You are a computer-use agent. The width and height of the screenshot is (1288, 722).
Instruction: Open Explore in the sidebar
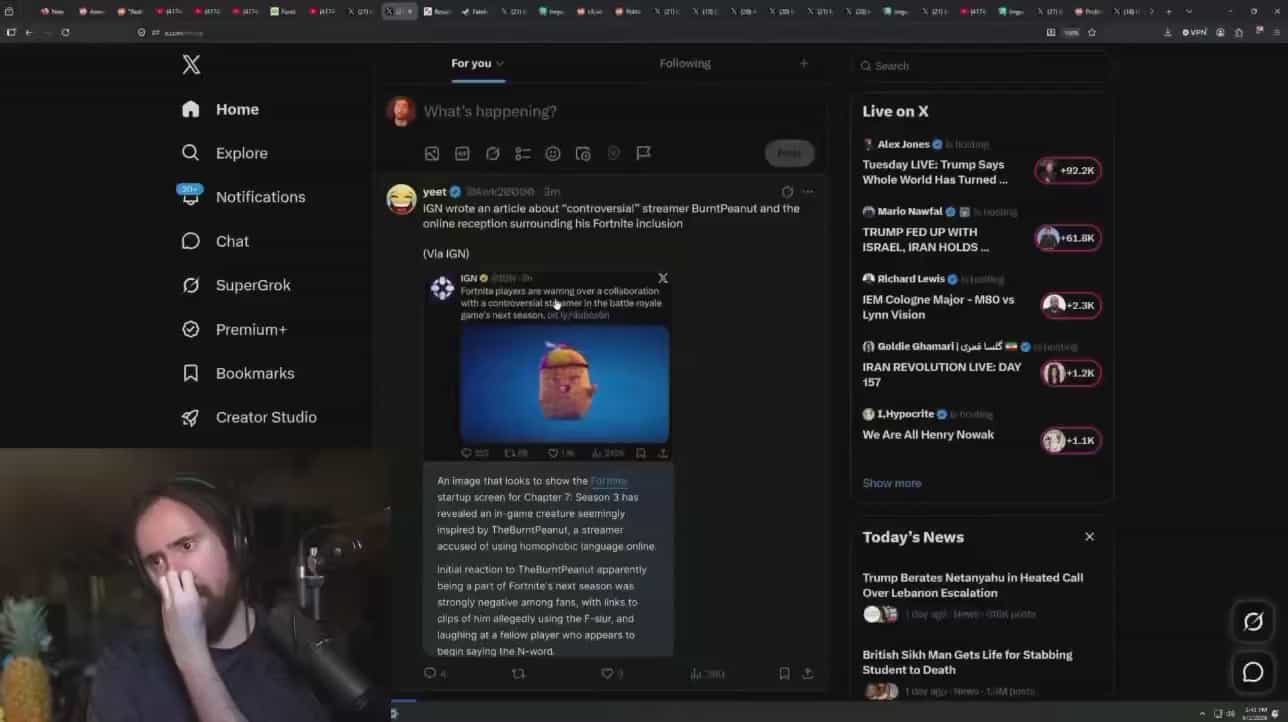224,153
